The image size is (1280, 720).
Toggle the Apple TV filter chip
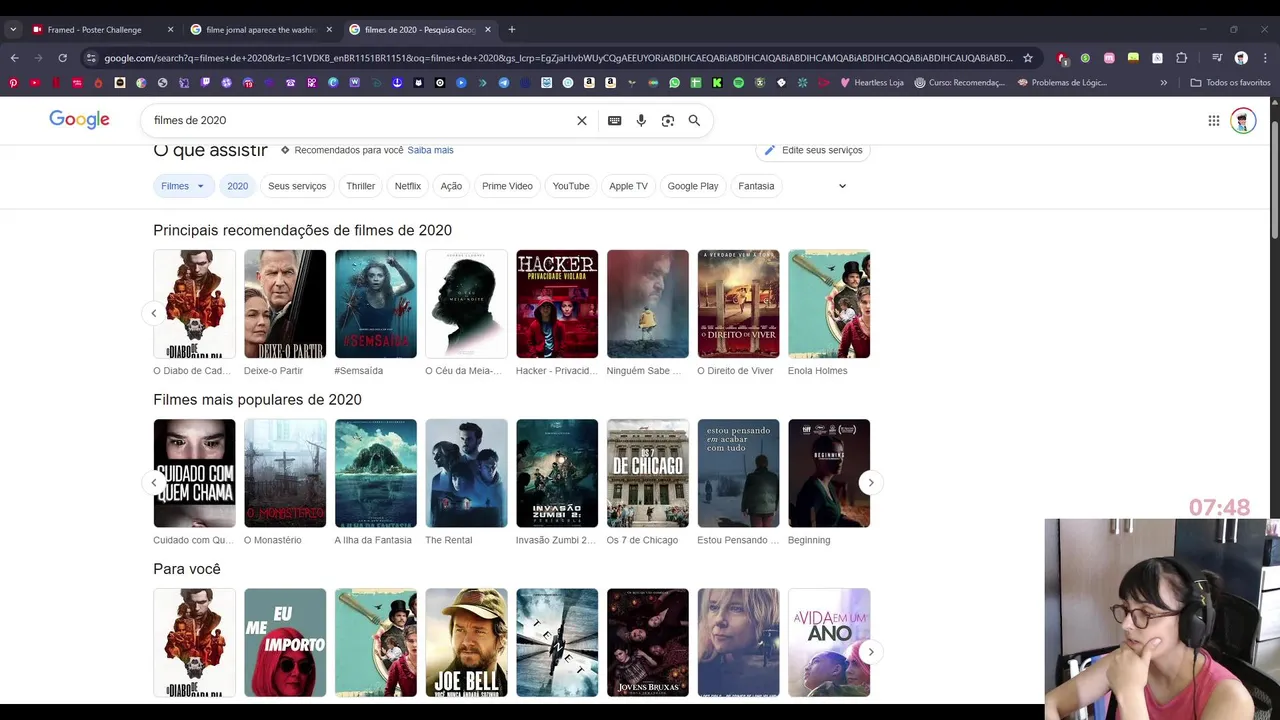tap(628, 186)
